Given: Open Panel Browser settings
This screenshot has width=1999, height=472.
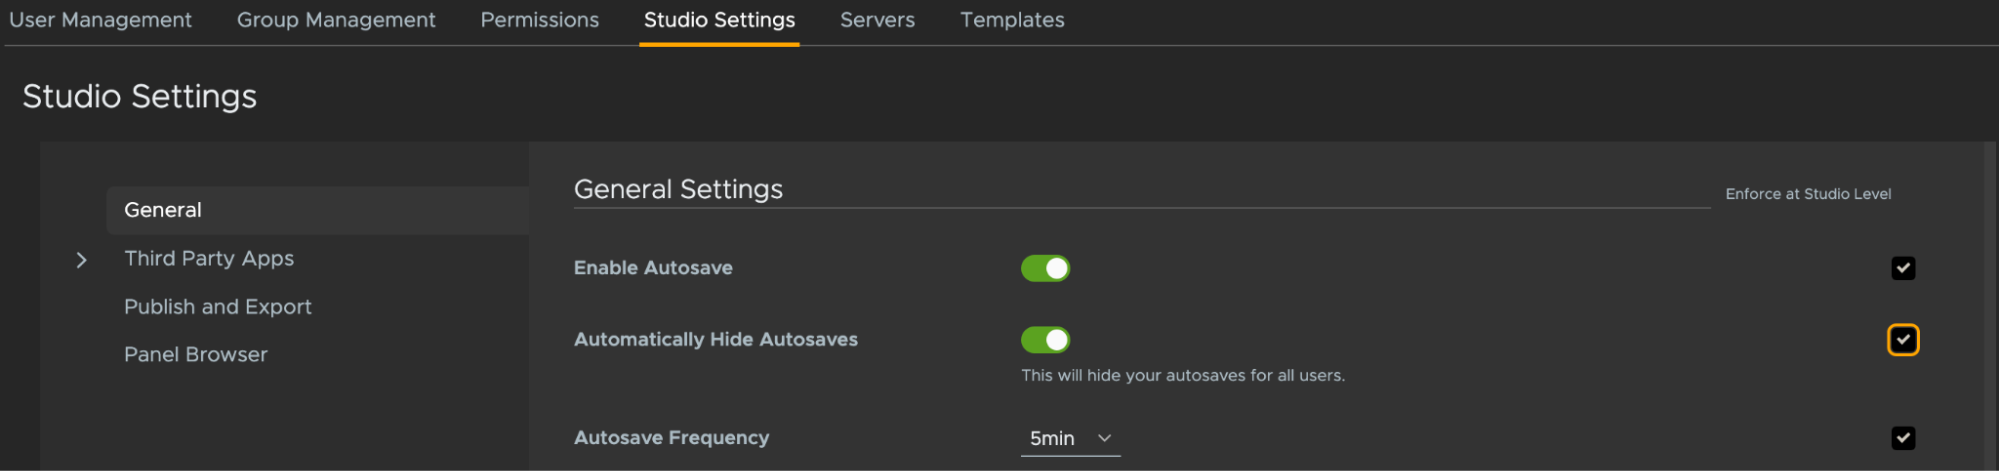Looking at the screenshot, I should coord(196,355).
